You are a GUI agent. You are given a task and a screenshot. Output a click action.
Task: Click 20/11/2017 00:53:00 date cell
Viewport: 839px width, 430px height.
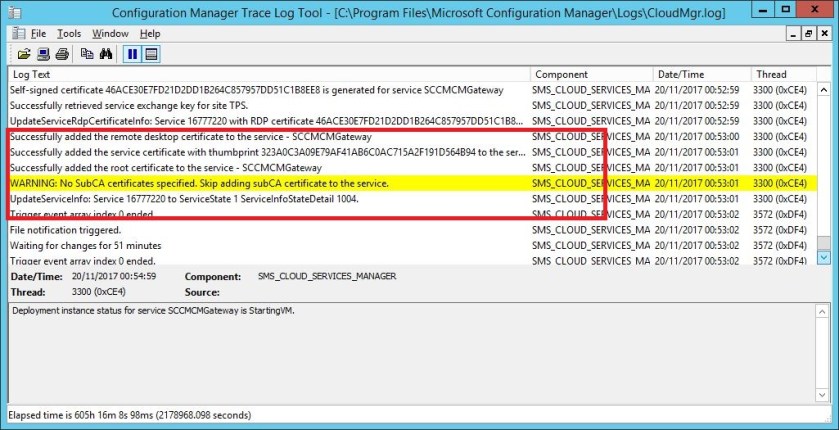coord(696,136)
